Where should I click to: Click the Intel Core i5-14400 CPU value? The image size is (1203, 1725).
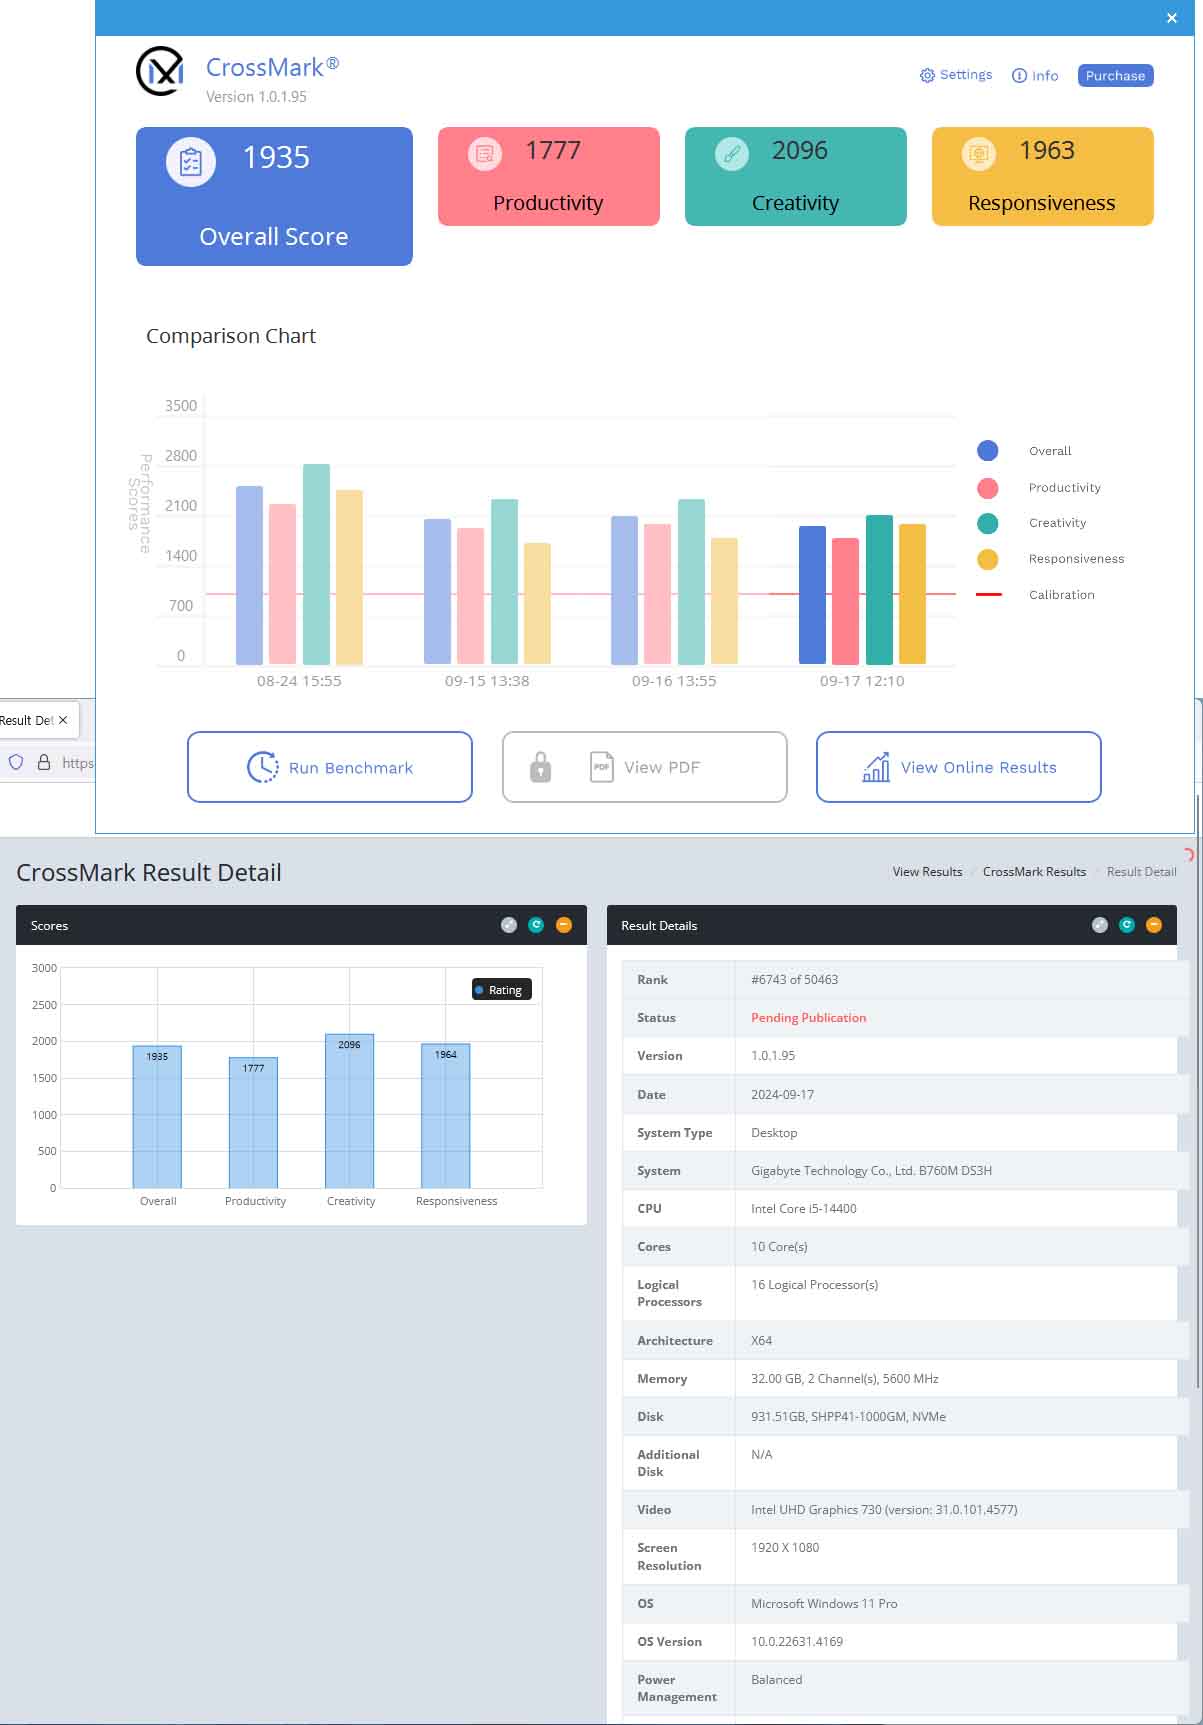point(803,1209)
